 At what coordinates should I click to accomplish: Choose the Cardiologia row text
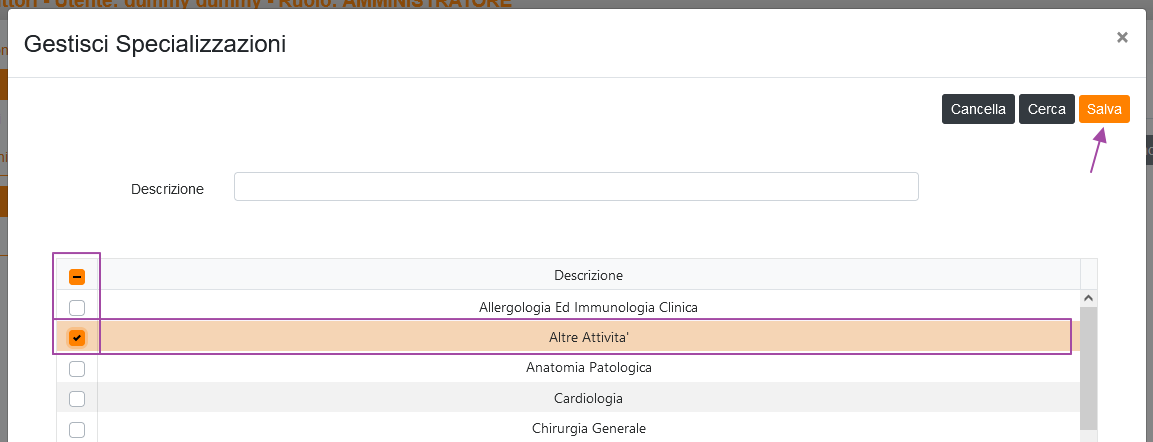coord(588,398)
